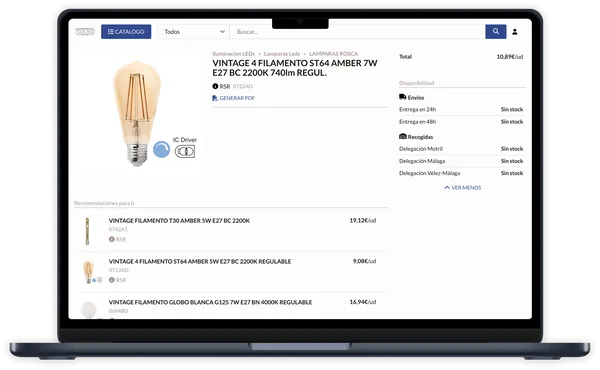Open T30 tubular bulb thumbnail
The width and height of the screenshot is (600, 370).
87,231
